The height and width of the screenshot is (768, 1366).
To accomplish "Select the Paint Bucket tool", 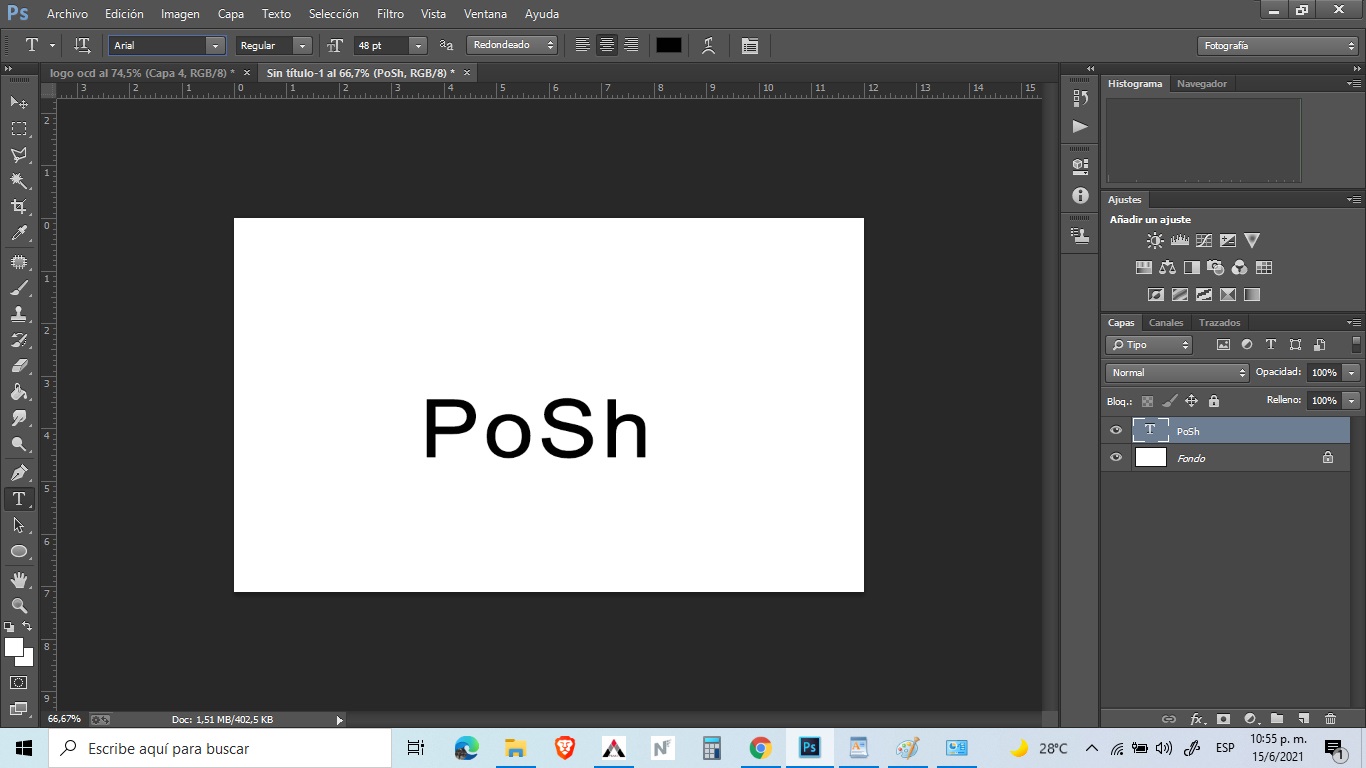I will tap(19, 391).
